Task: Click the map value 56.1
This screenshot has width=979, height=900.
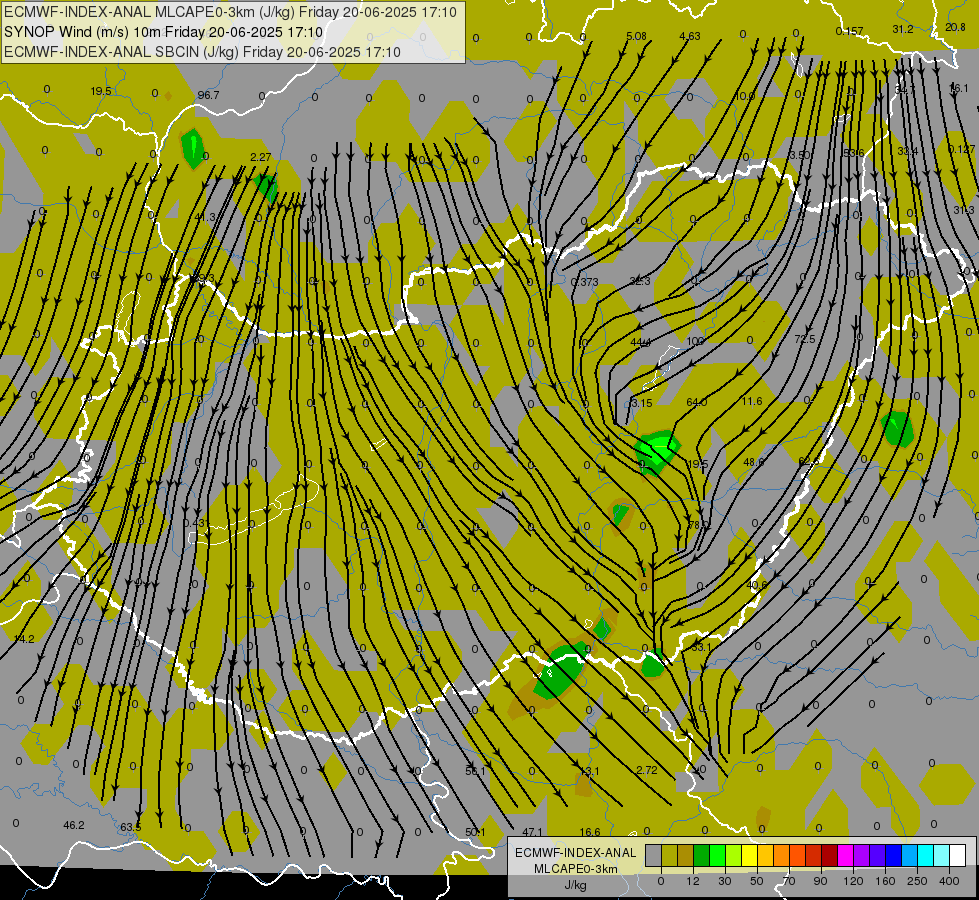Action: pos(475,771)
